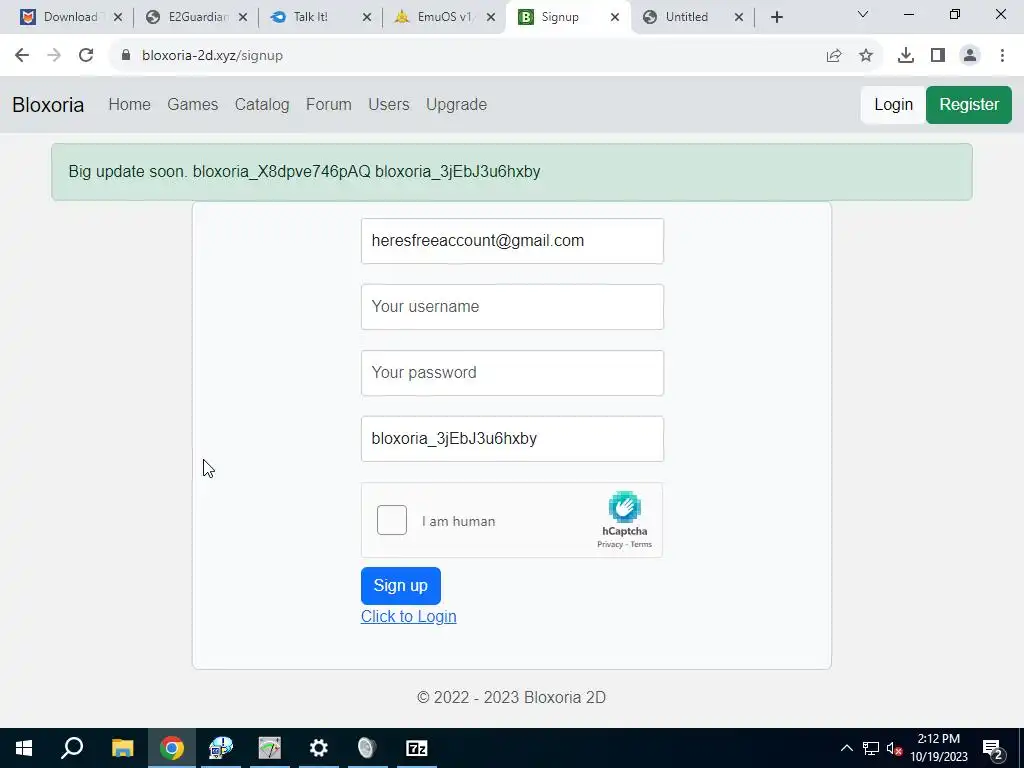Click the Bloxoria brand logo text
This screenshot has height=768, width=1024.
[x=48, y=104]
